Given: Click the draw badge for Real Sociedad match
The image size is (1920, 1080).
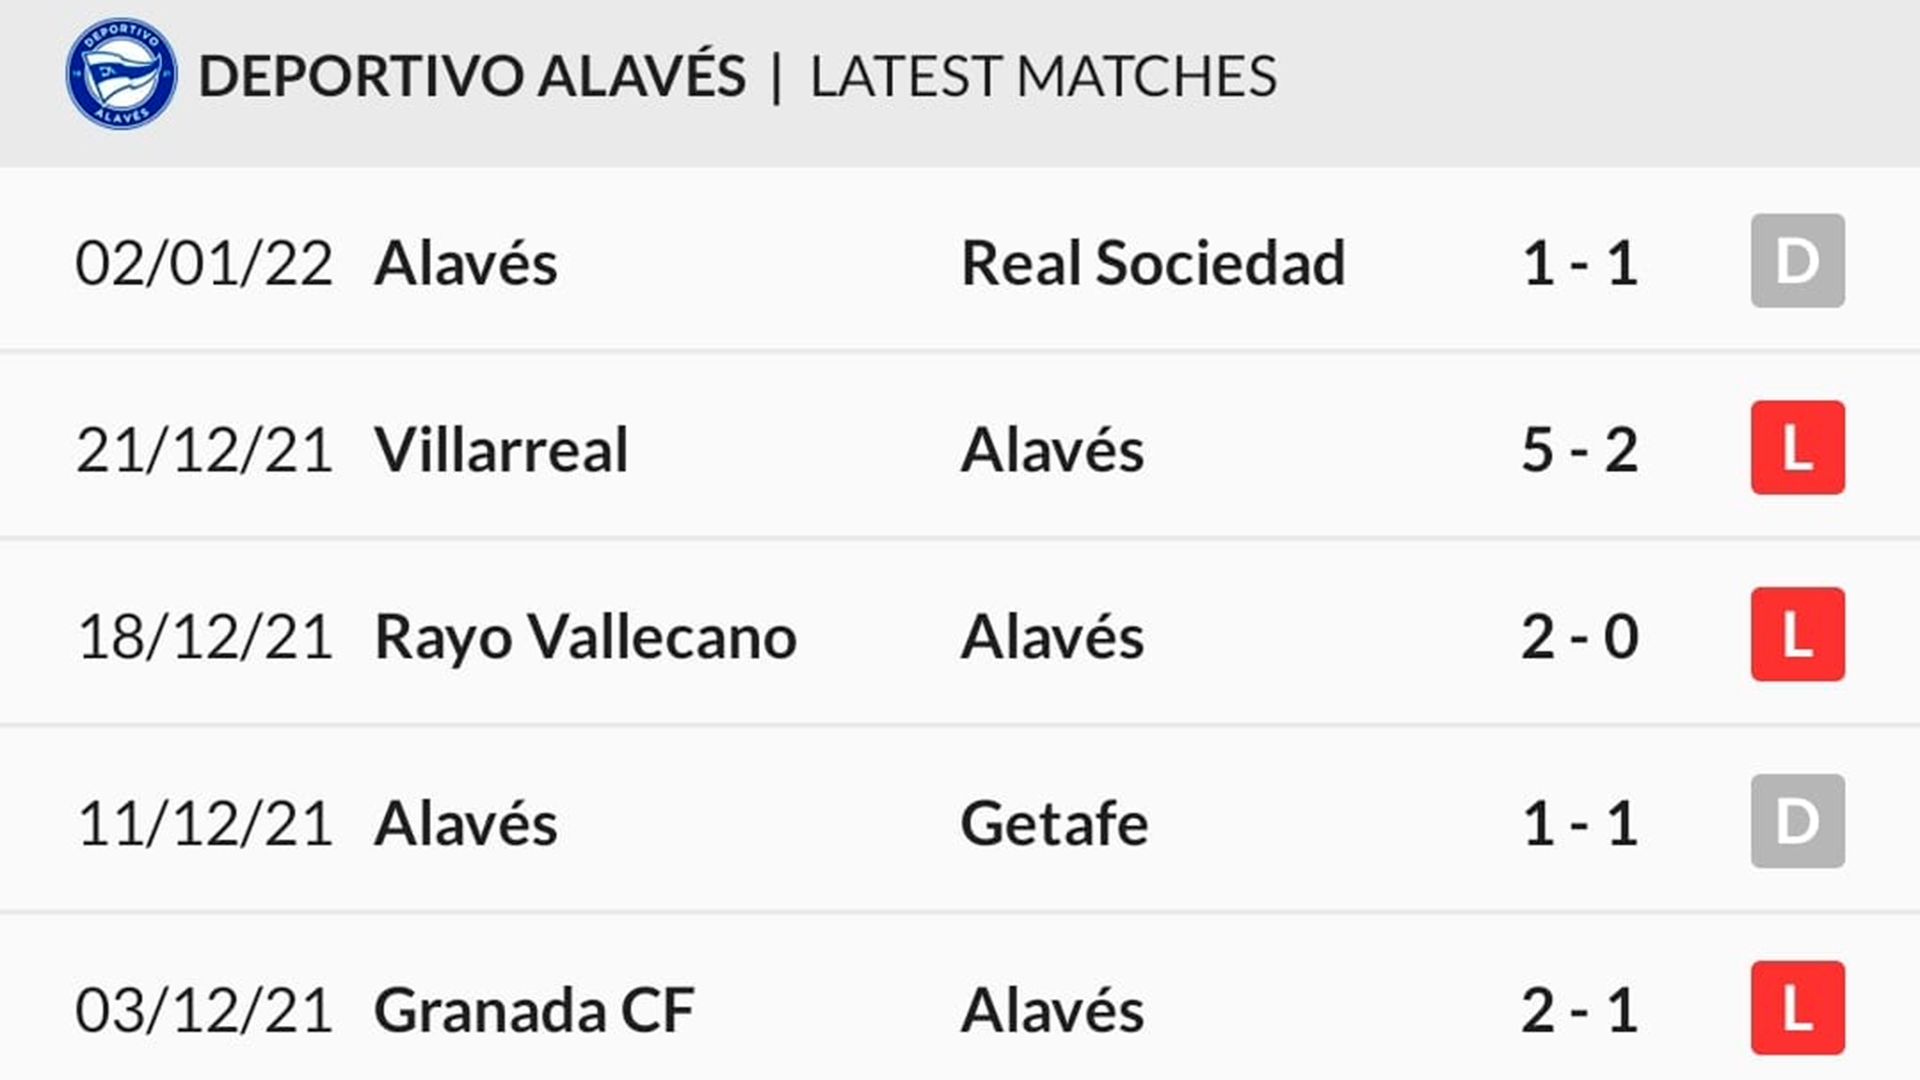Looking at the screenshot, I should tap(1797, 261).
